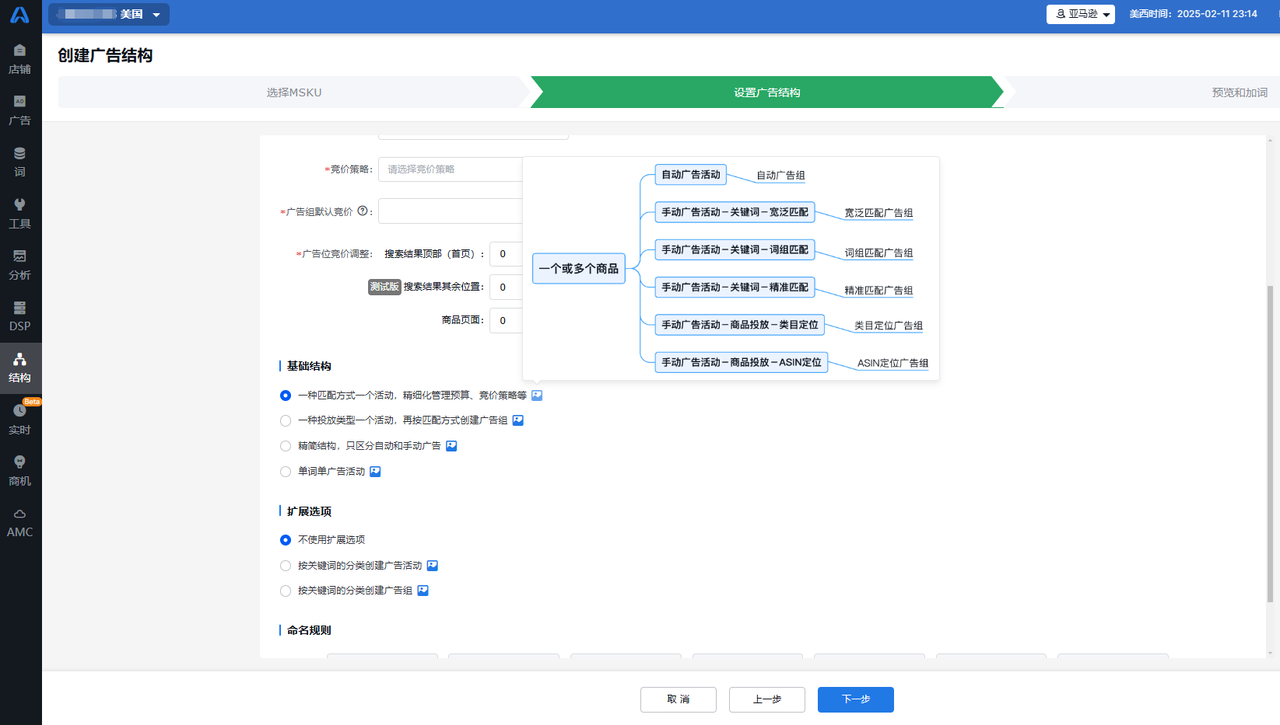Open the 美国 store/country dropdown
1280x725 pixels.
click(108, 14)
